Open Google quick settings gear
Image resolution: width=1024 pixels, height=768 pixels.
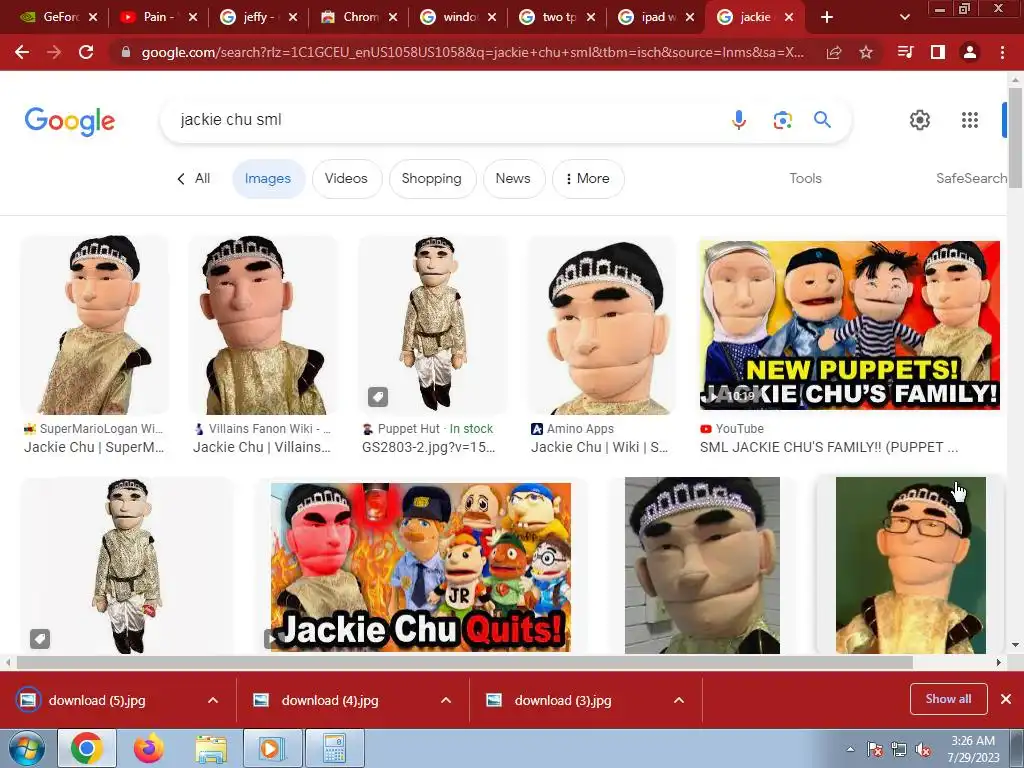pyautogui.click(x=920, y=120)
